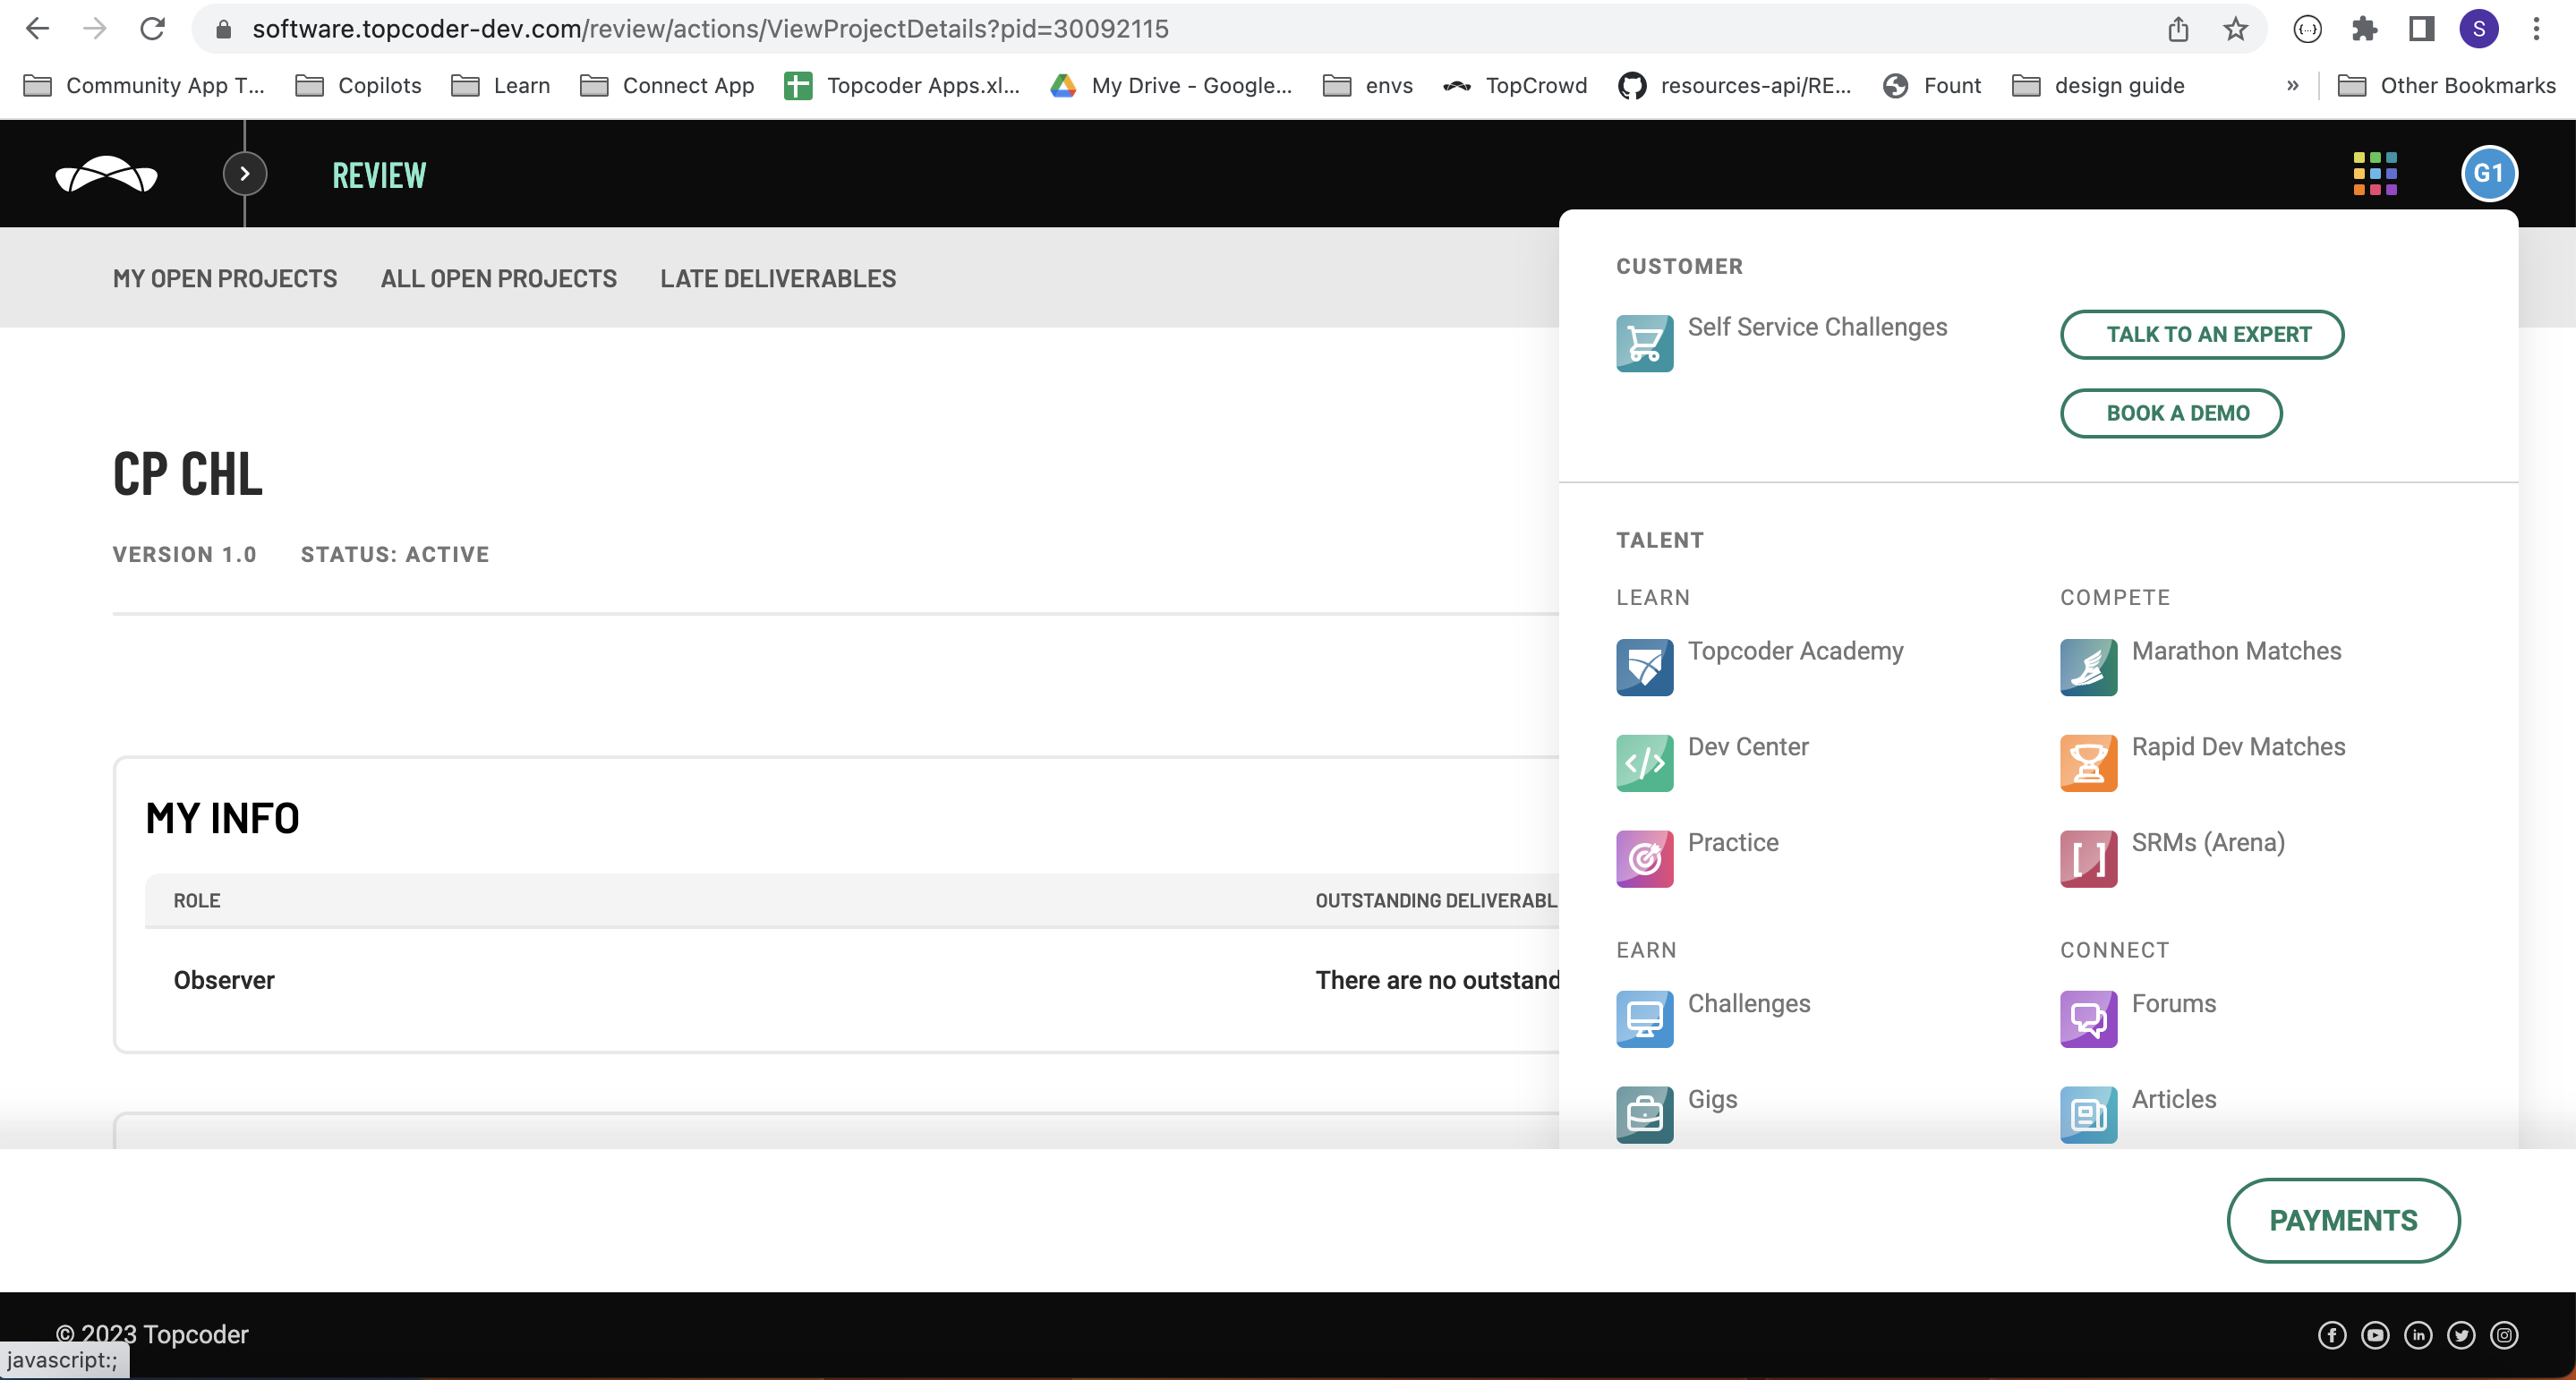Click the Articles newspaper icon
The width and height of the screenshot is (2576, 1380).
[2088, 1115]
